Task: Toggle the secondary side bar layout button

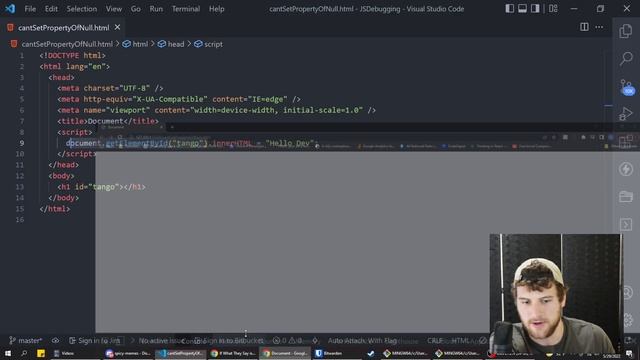Action: tap(535, 9)
